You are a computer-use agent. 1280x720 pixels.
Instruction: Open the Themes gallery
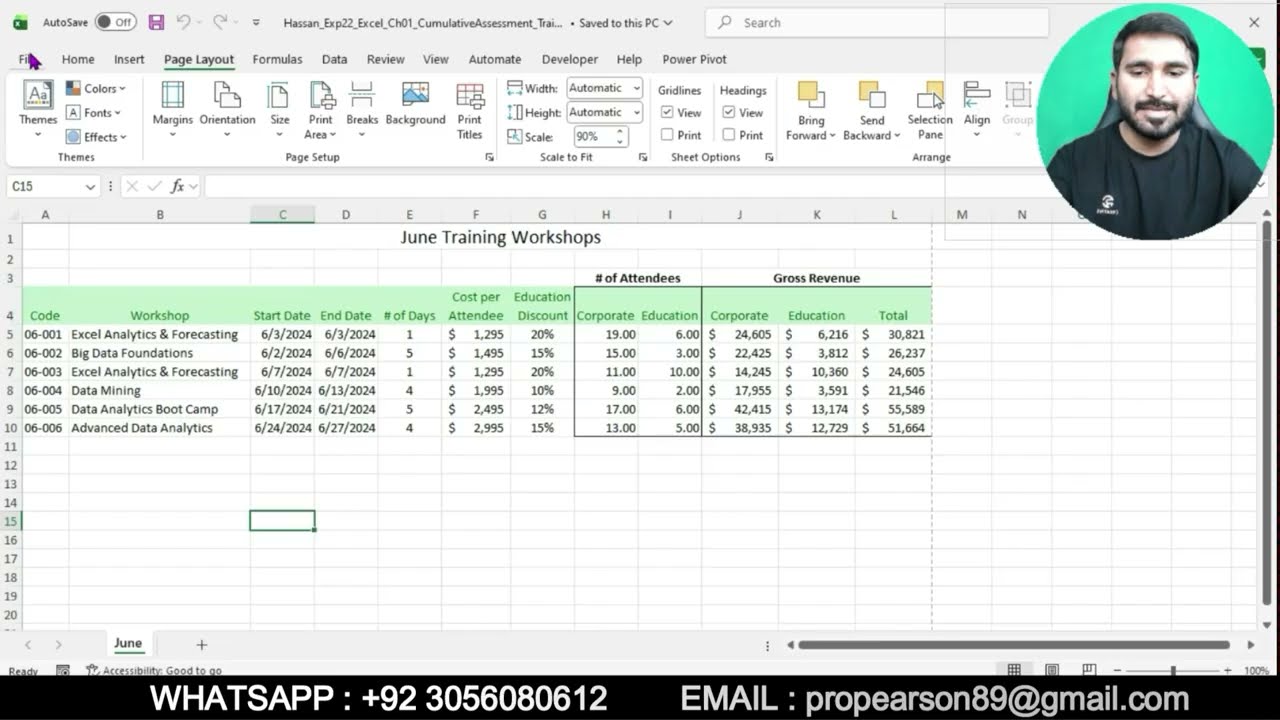point(38,108)
